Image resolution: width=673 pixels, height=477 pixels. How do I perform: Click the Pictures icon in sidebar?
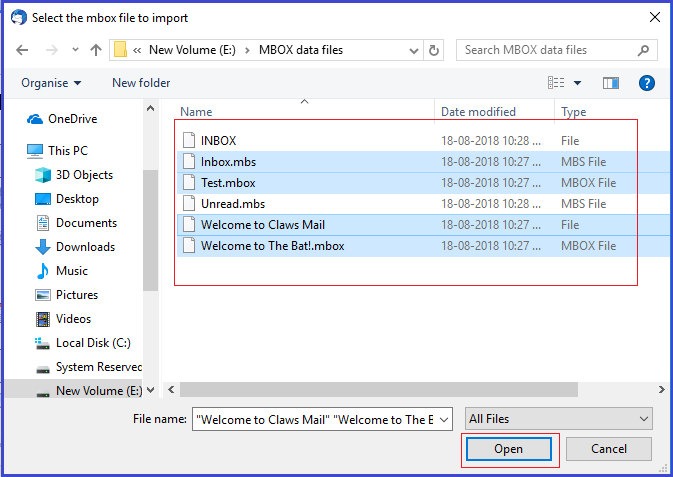click(x=43, y=295)
